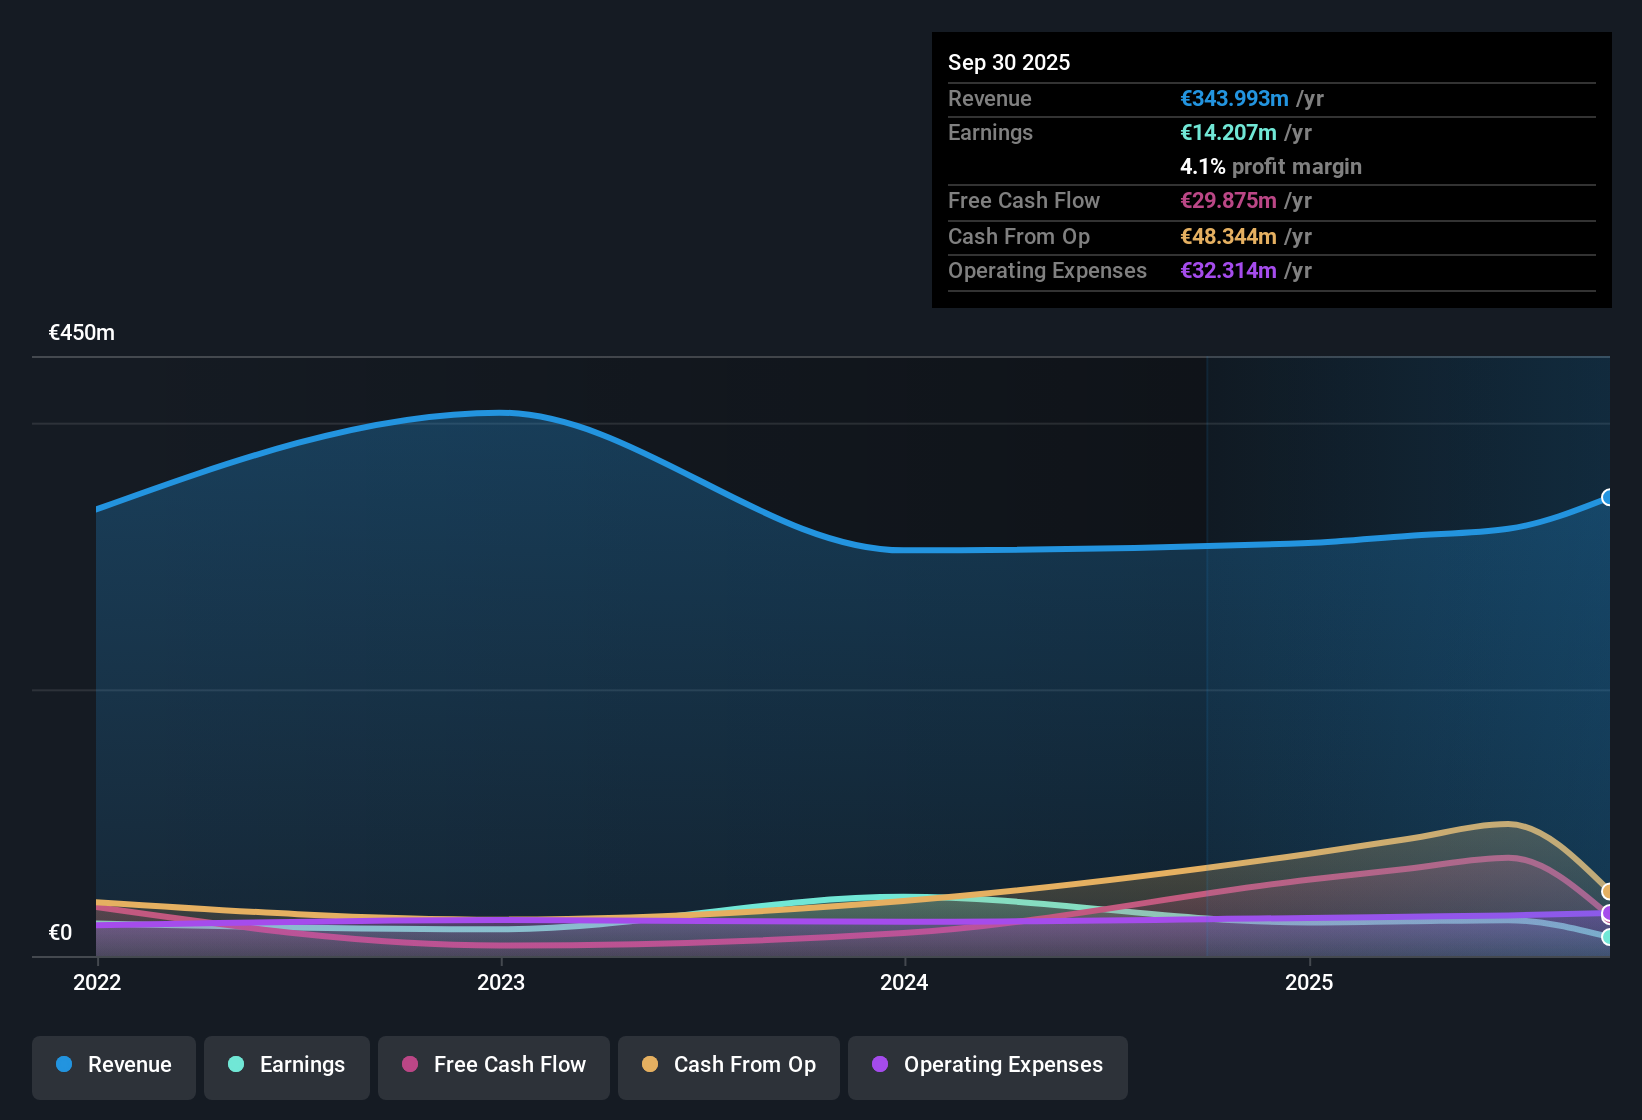This screenshot has width=1642, height=1120.
Task: Click the pink Free Cash Flow dot icon
Action: [x=408, y=1065]
